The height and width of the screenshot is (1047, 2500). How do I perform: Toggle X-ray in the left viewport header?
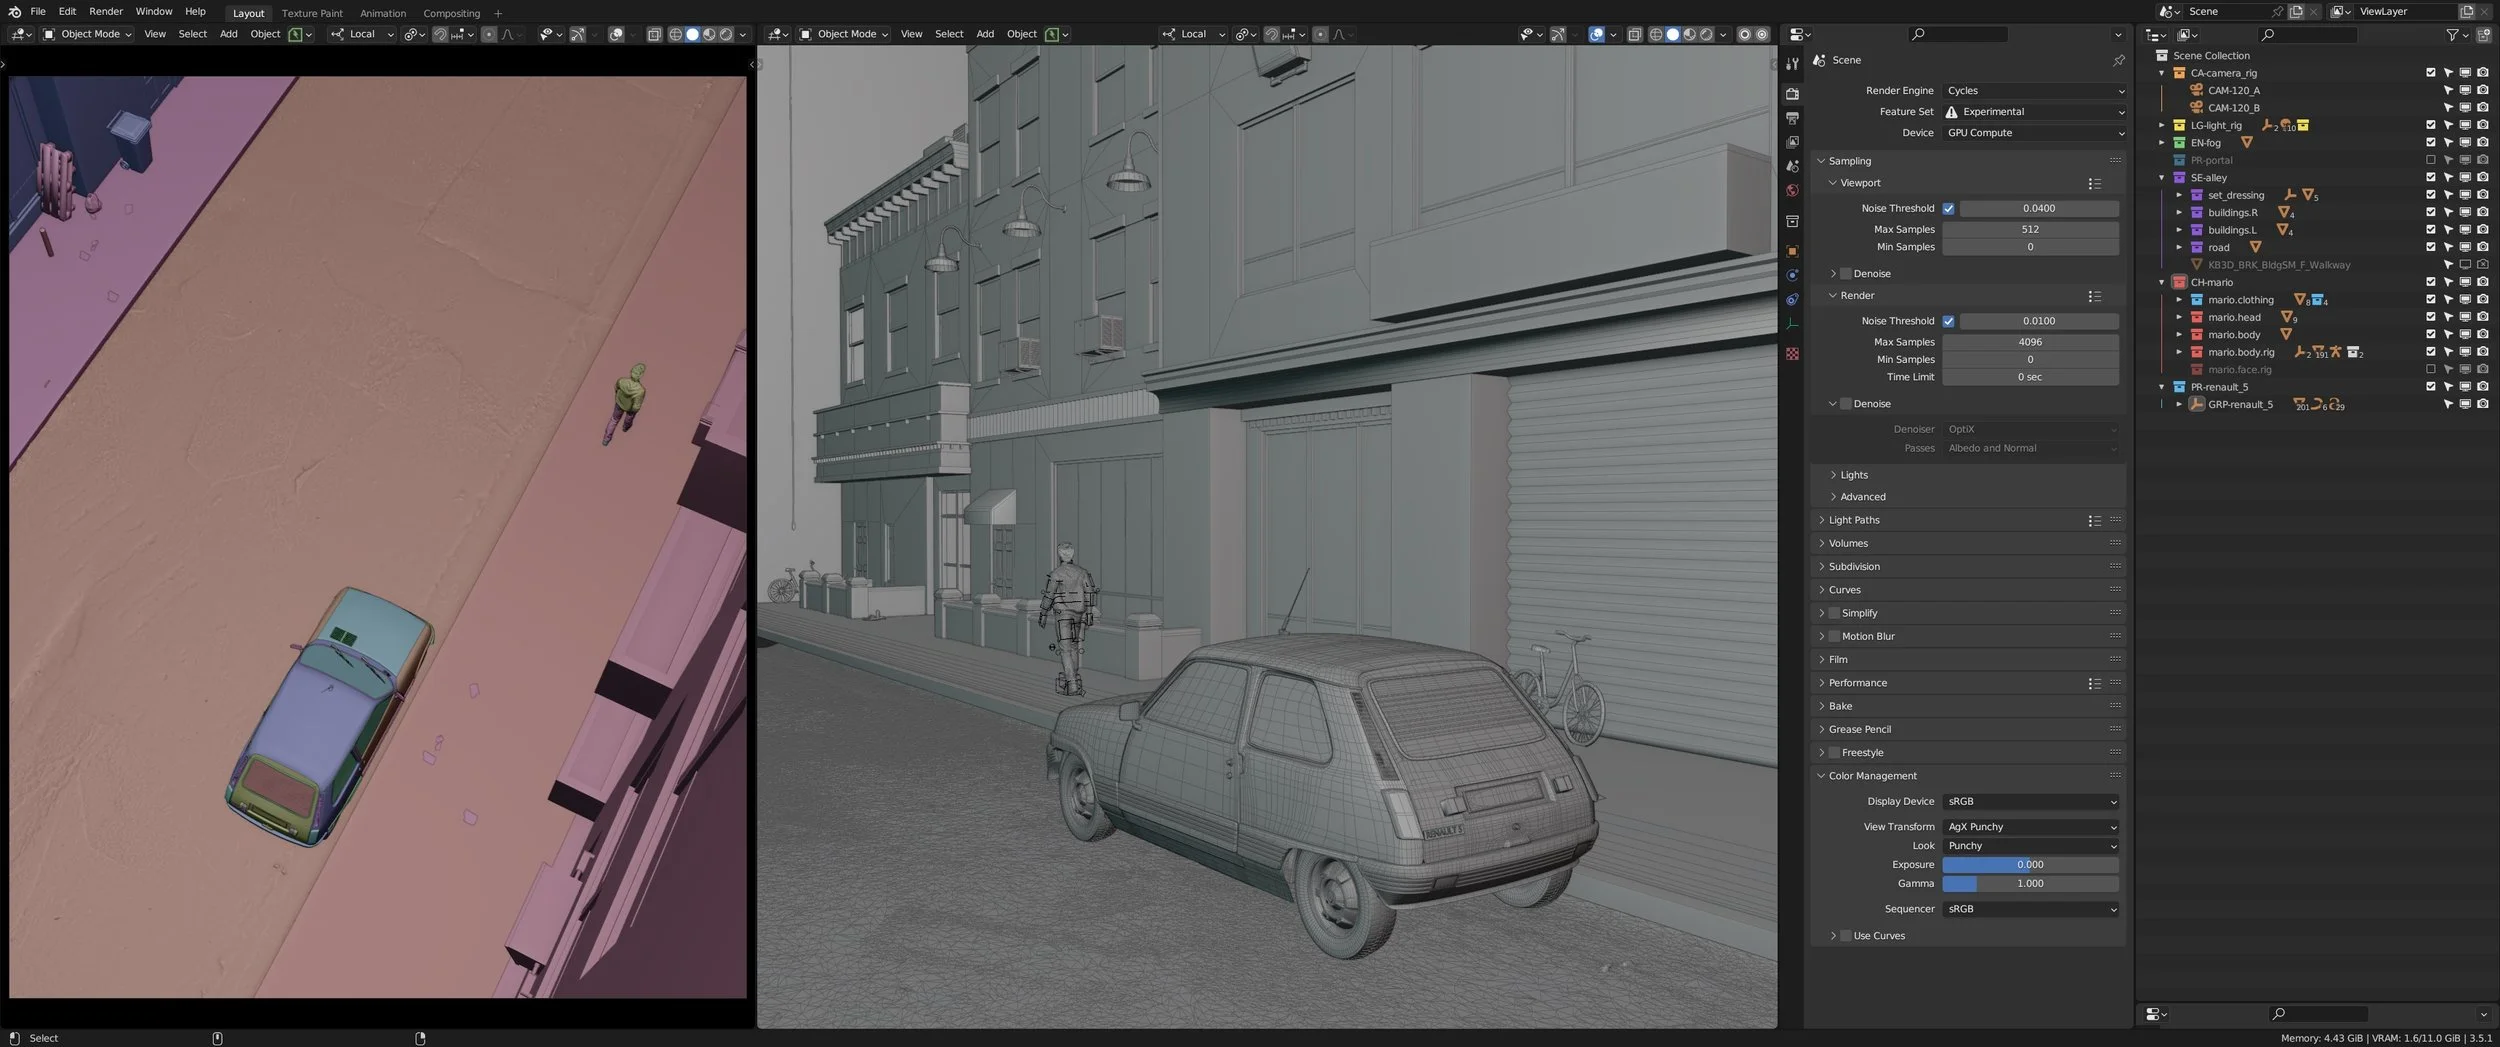(654, 34)
